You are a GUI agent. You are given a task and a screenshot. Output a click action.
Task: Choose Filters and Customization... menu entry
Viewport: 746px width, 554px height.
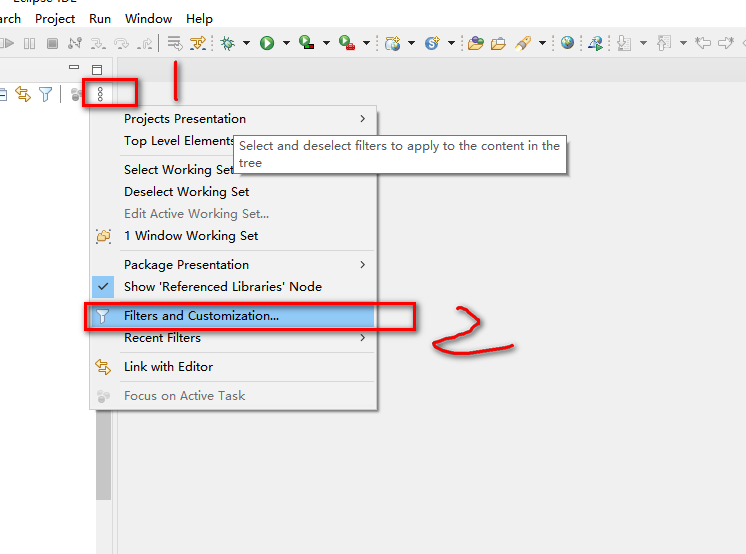pos(233,316)
